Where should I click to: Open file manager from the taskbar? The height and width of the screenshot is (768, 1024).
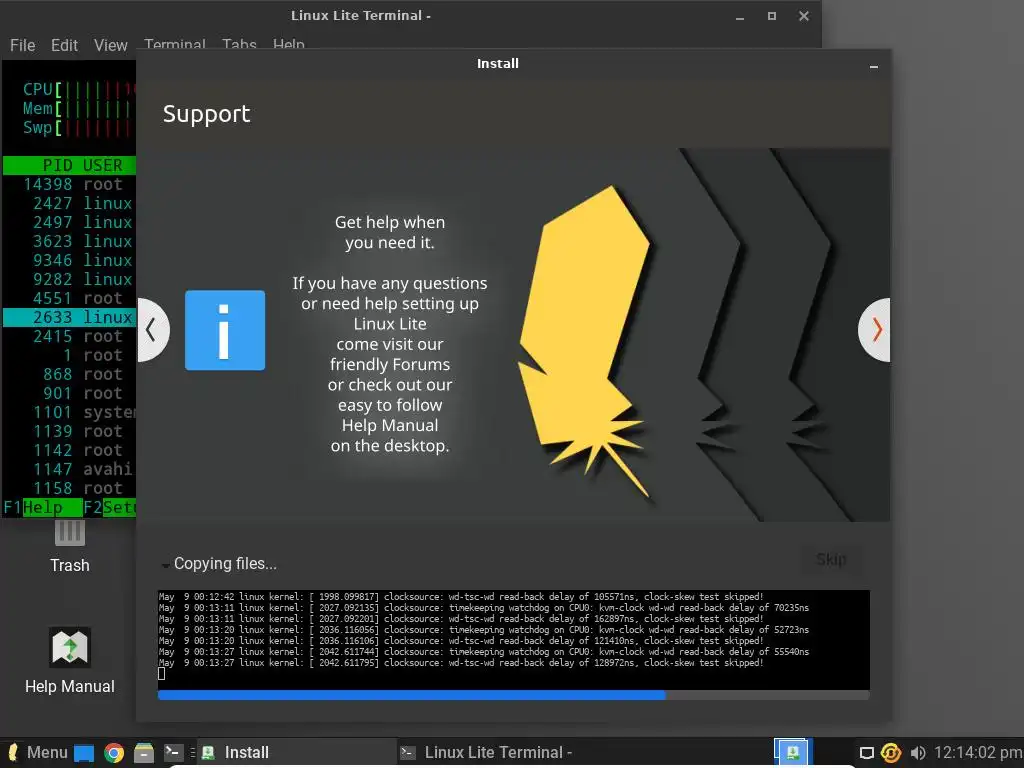point(144,753)
